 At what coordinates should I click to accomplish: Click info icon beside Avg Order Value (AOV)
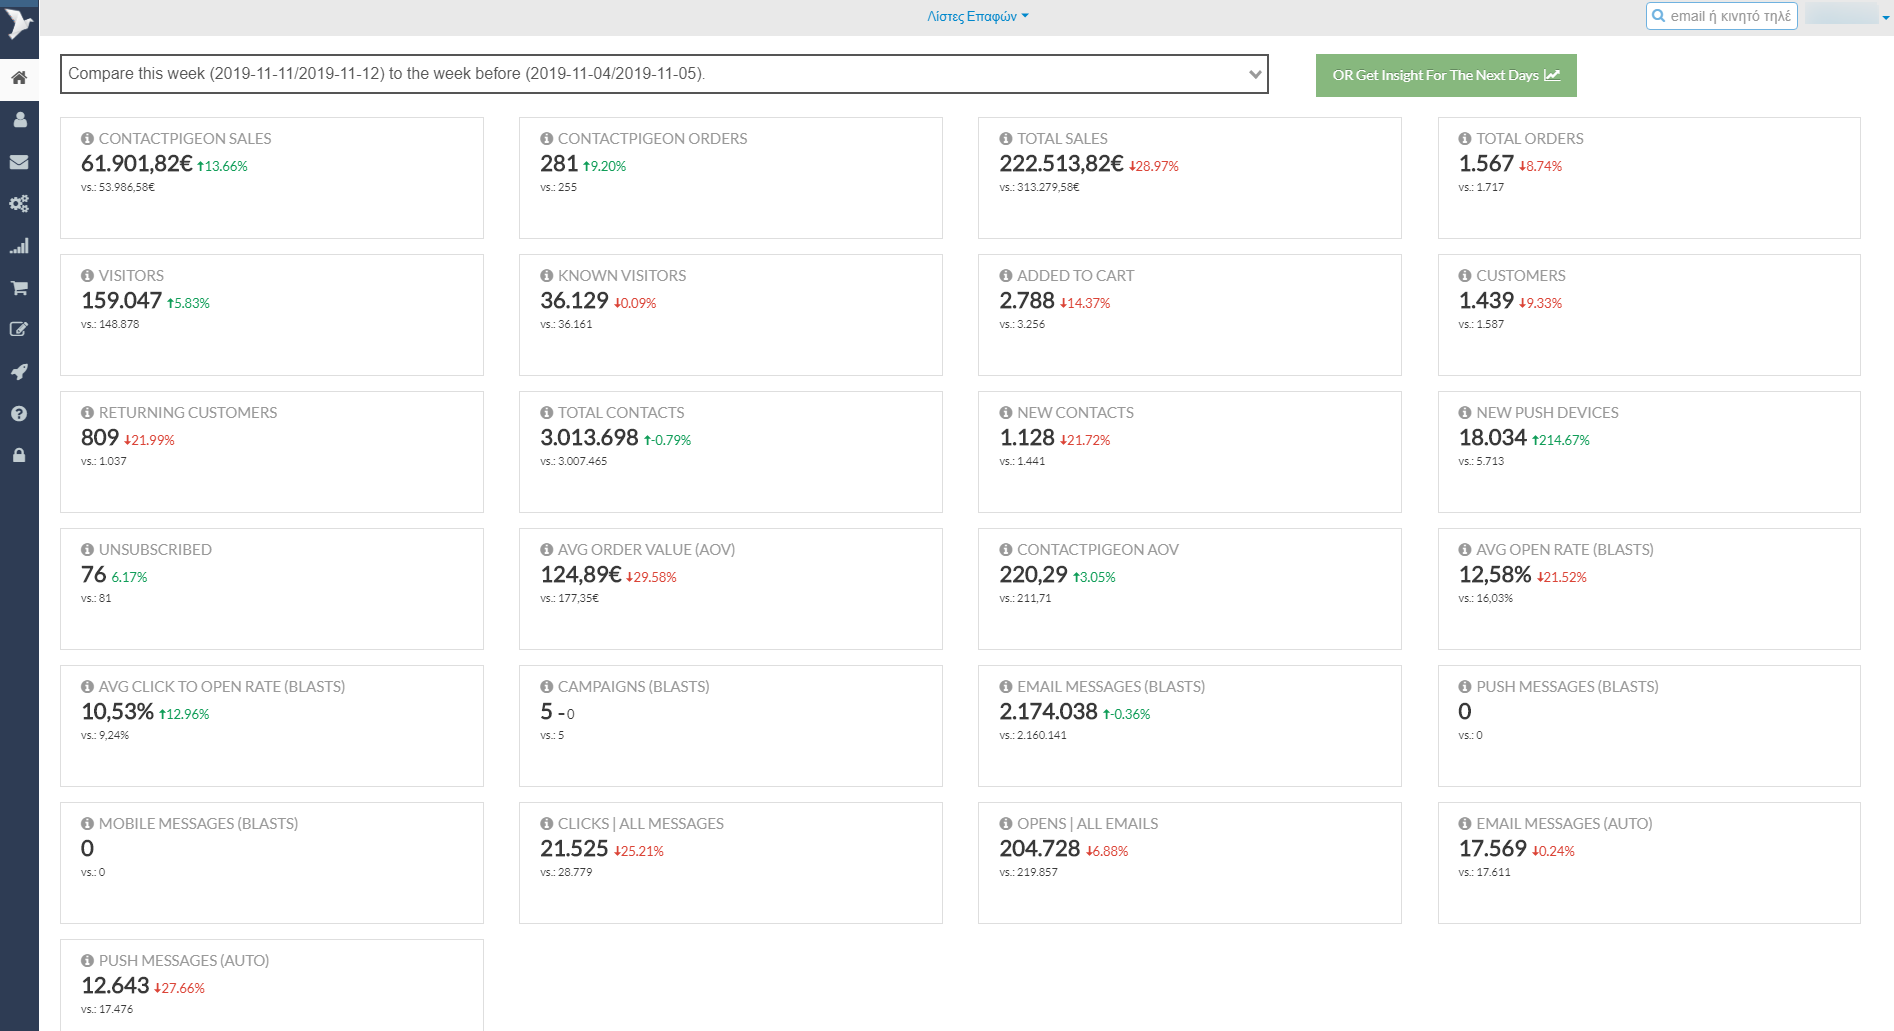(546, 550)
